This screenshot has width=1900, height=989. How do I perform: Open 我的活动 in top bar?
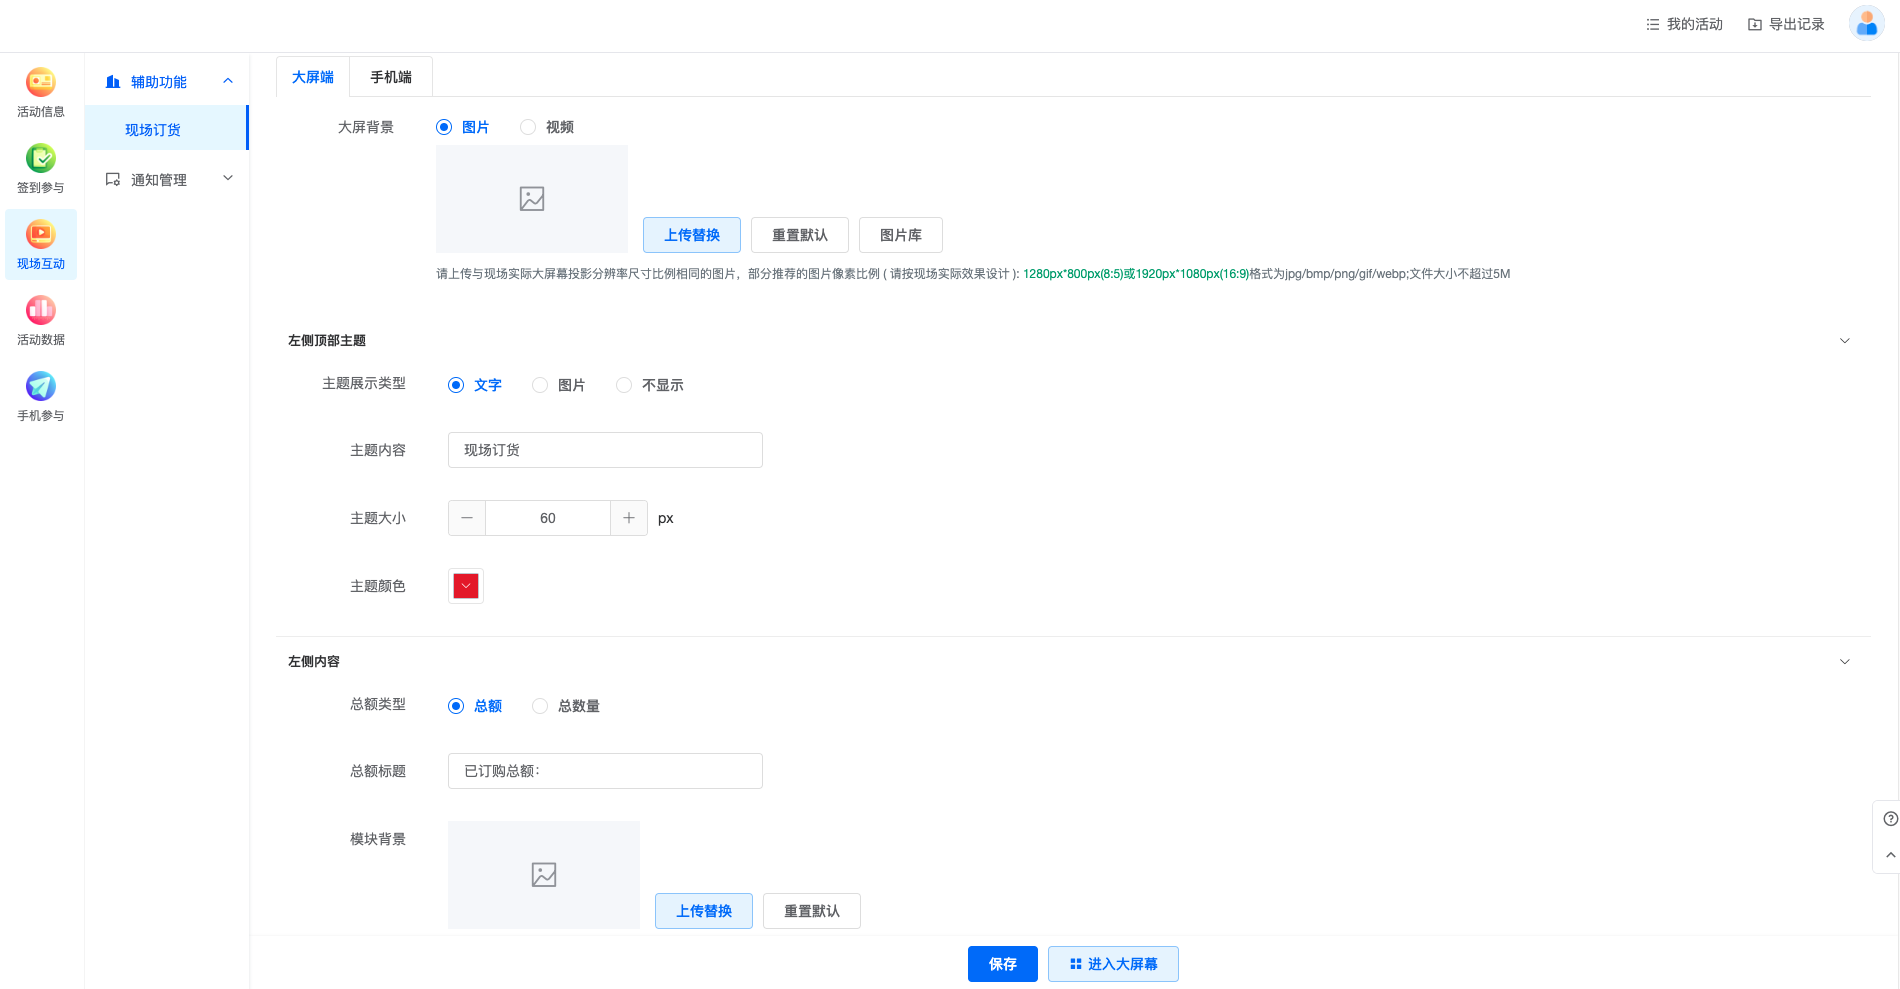pos(1684,24)
